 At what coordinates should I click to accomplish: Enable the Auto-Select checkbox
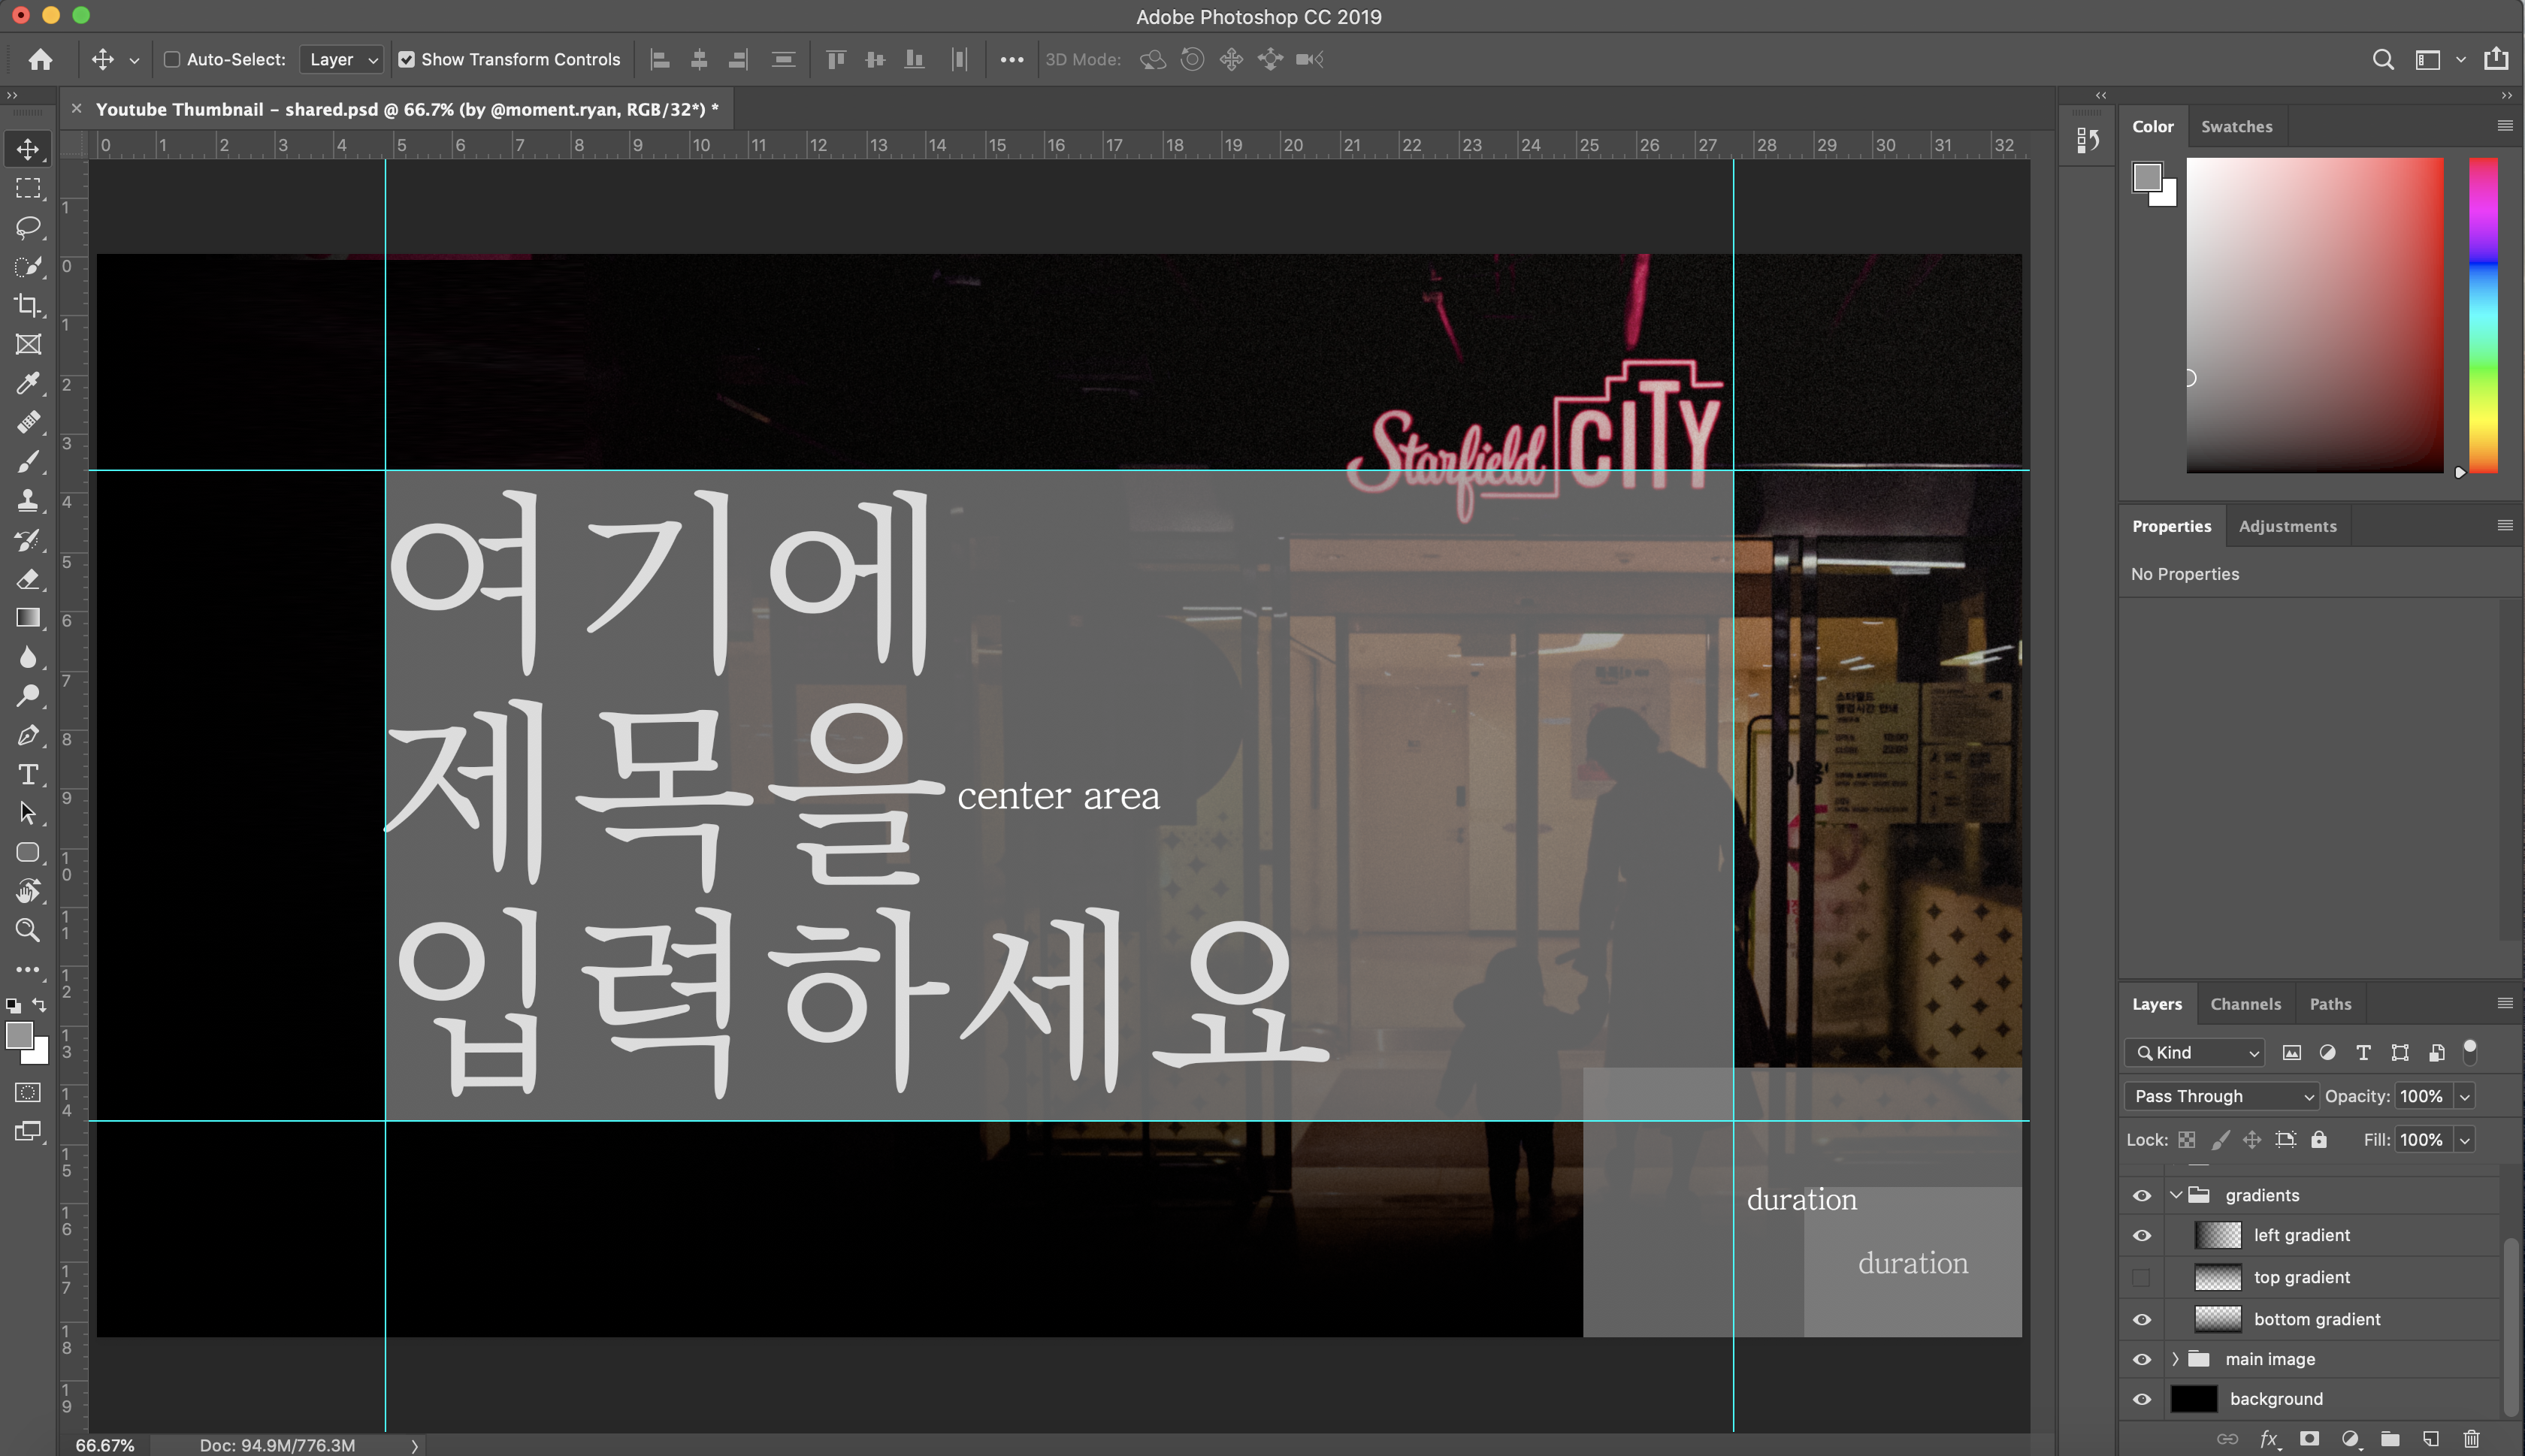(172, 59)
